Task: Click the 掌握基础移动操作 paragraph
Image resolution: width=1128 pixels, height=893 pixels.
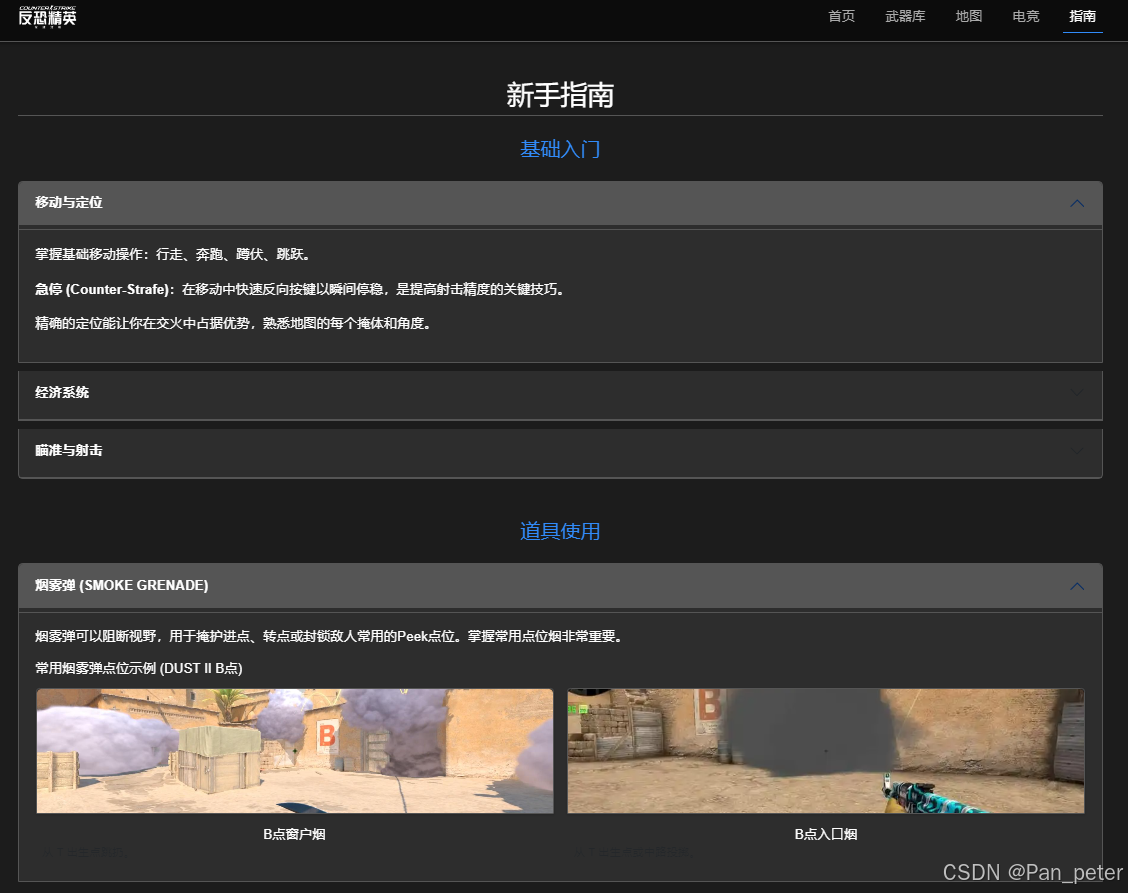Action: [173, 255]
